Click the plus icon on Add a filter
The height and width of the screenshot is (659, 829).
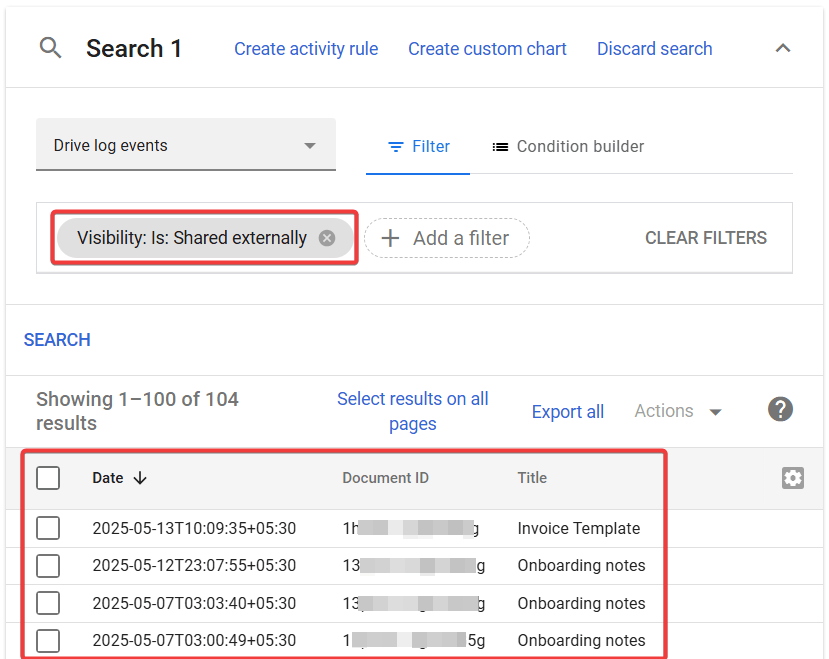point(391,238)
